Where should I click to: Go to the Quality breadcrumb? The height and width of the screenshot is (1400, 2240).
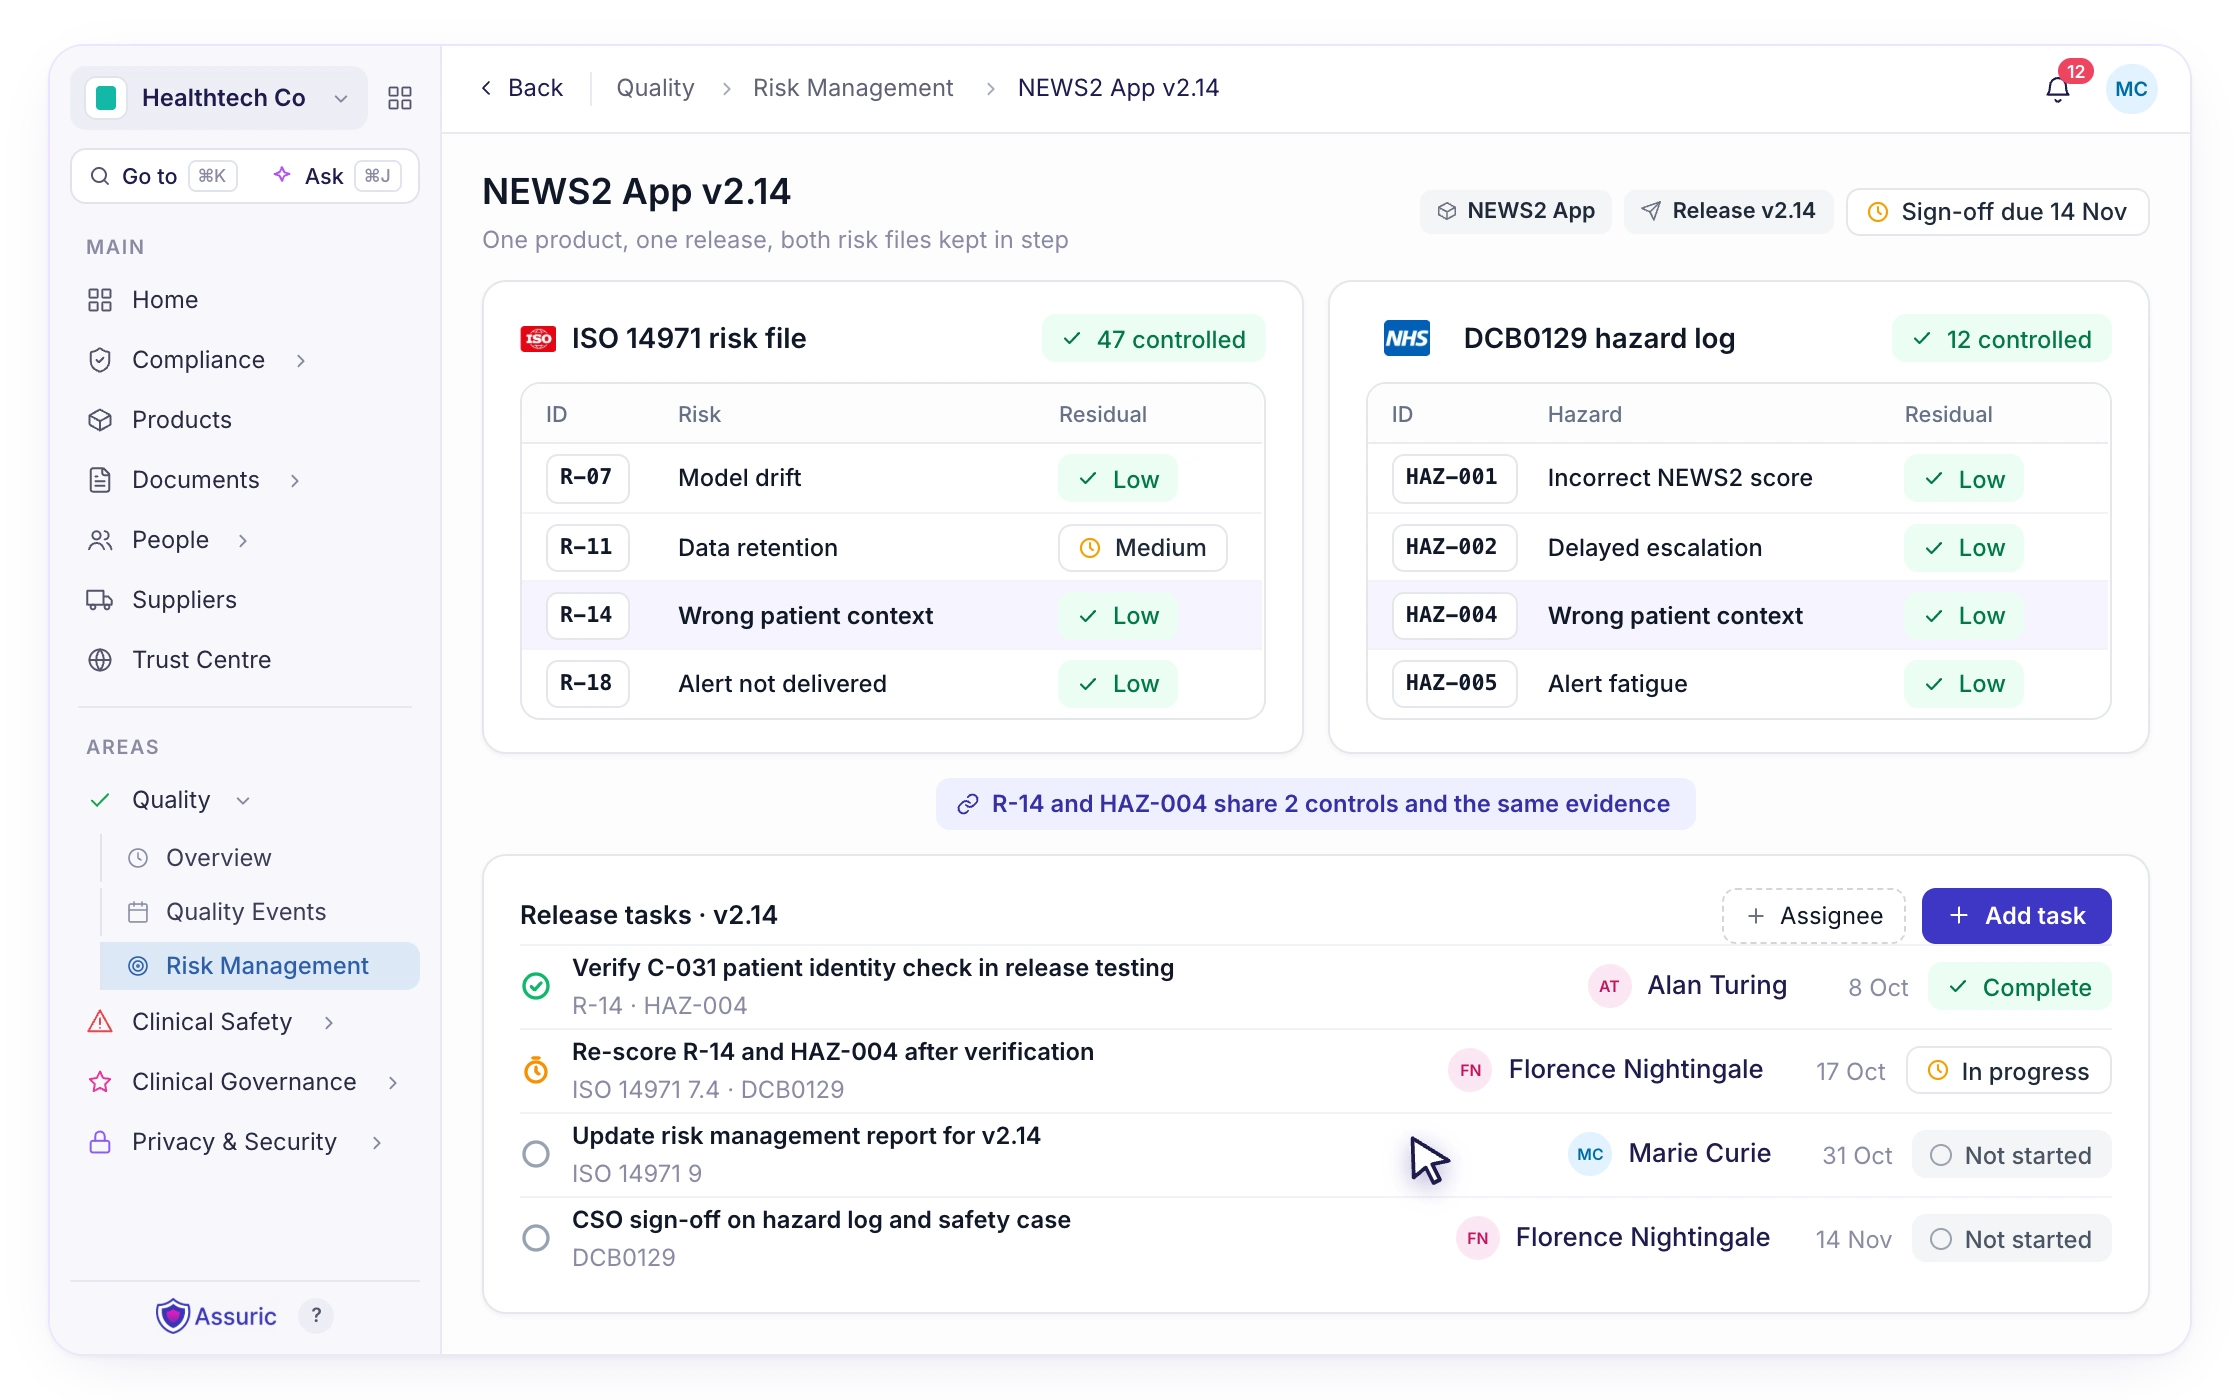[x=655, y=88]
